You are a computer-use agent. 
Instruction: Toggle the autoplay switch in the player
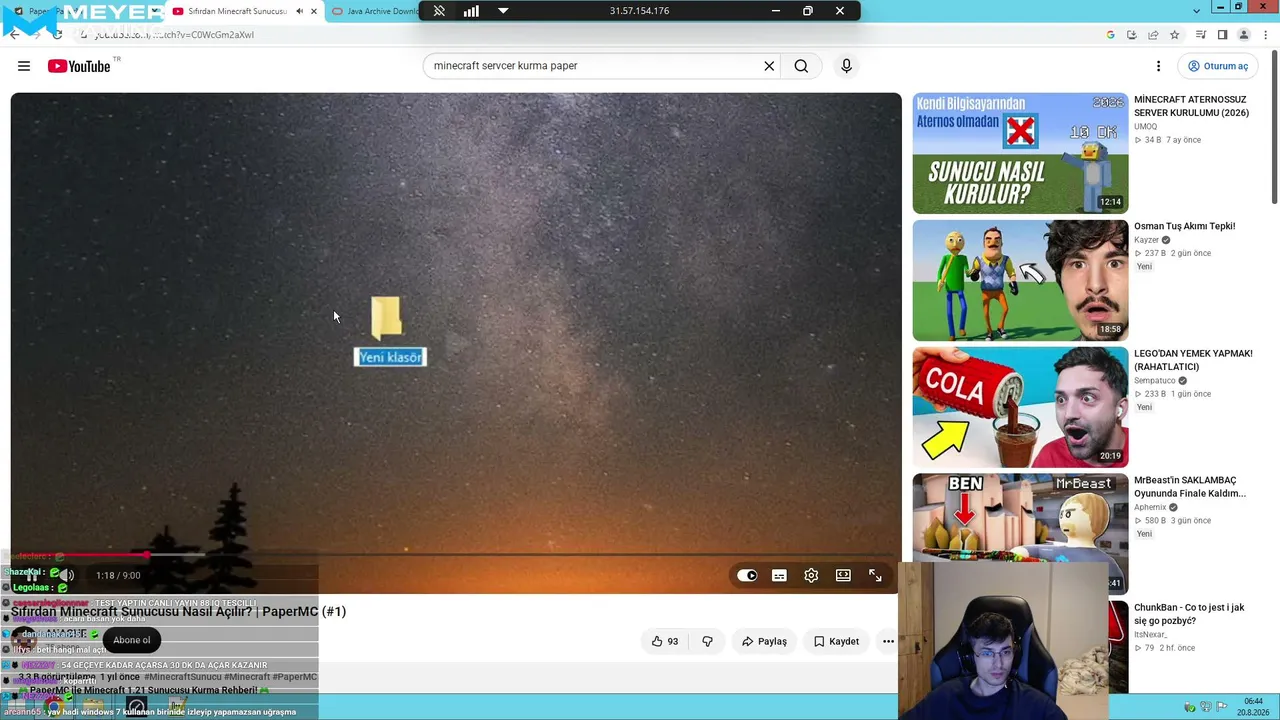point(747,575)
